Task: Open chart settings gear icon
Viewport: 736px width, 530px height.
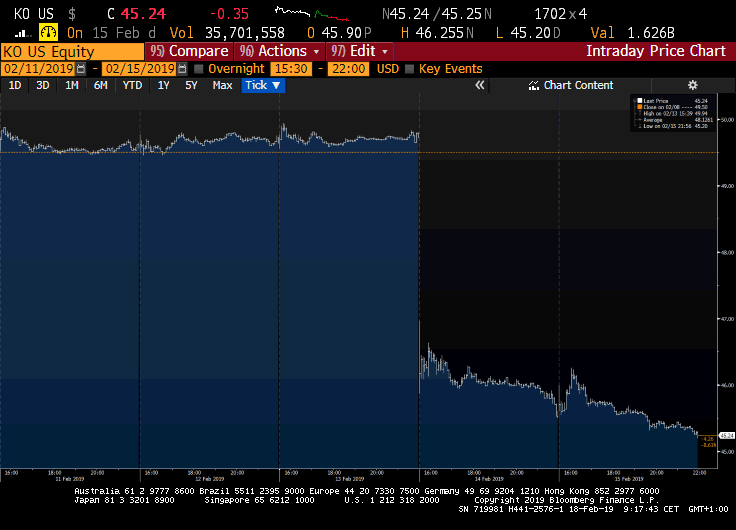Action: tap(692, 85)
